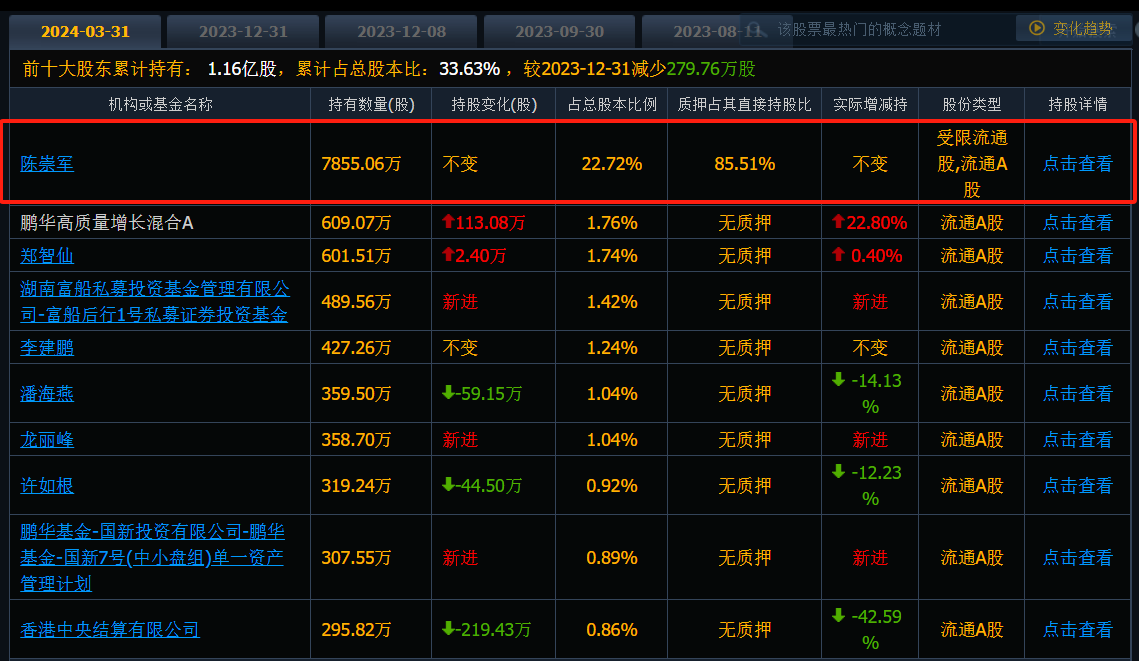The height and width of the screenshot is (661, 1139).
Task: Click the 占总股本比例 column header
Action: click(612, 105)
